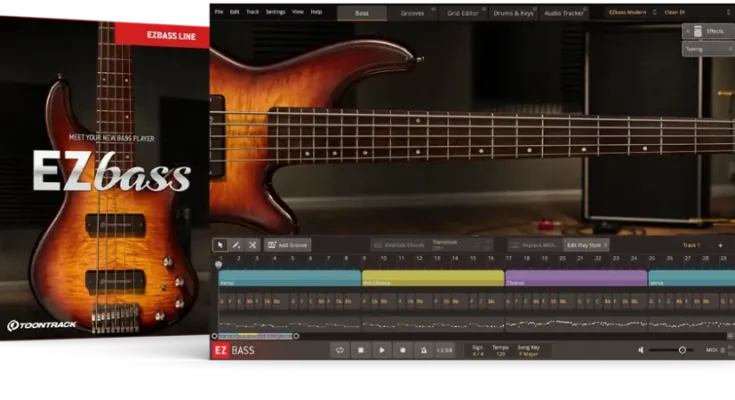Screen dimensions: 735x400
Task: Select the scissors cut tool
Action: pyautogui.click(x=252, y=245)
